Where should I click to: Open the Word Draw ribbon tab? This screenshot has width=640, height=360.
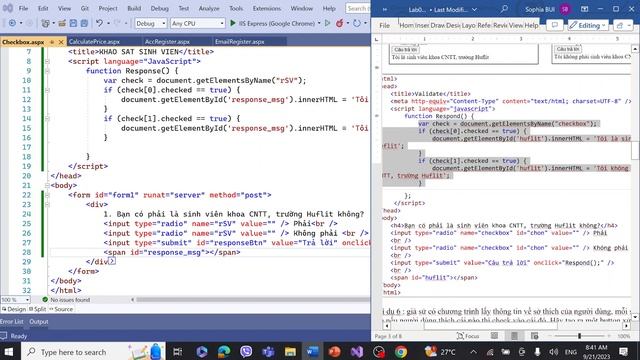[x=437, y=25]
